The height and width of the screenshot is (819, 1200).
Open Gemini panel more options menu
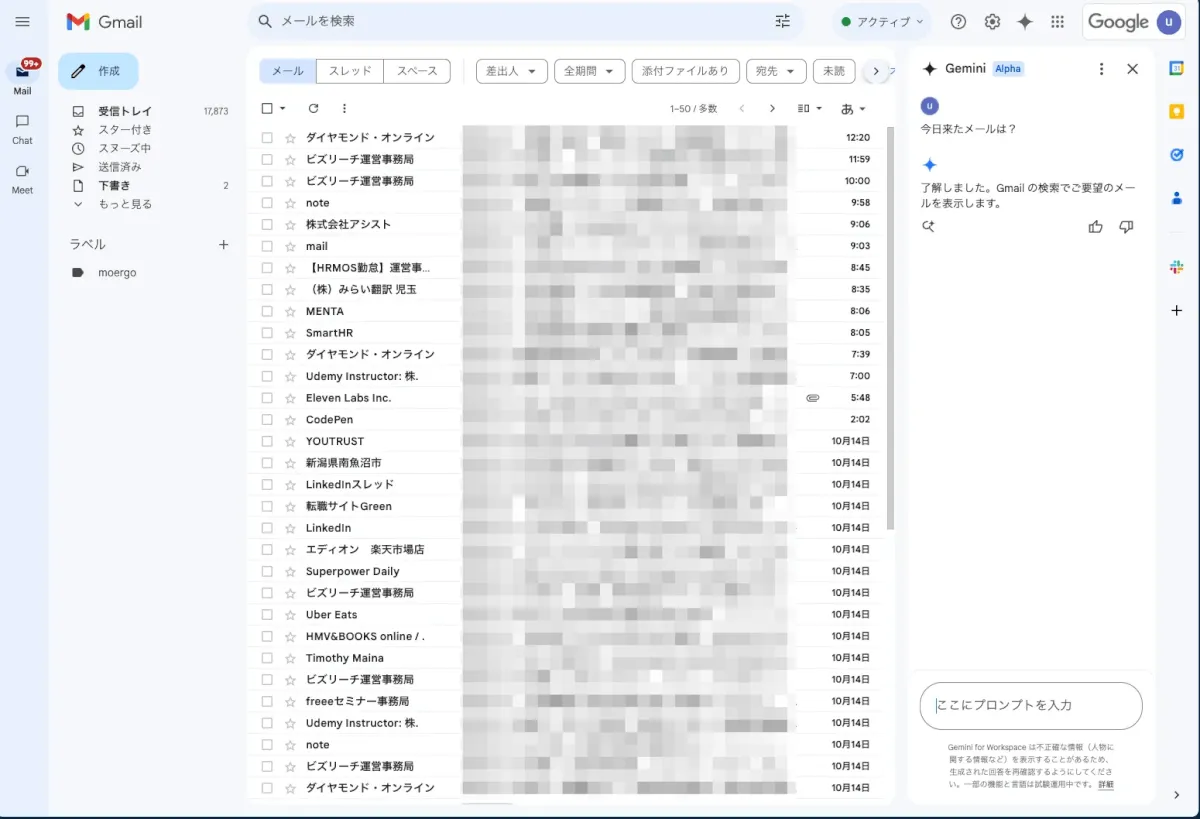pyautogui.click(x=1101, y=69)
